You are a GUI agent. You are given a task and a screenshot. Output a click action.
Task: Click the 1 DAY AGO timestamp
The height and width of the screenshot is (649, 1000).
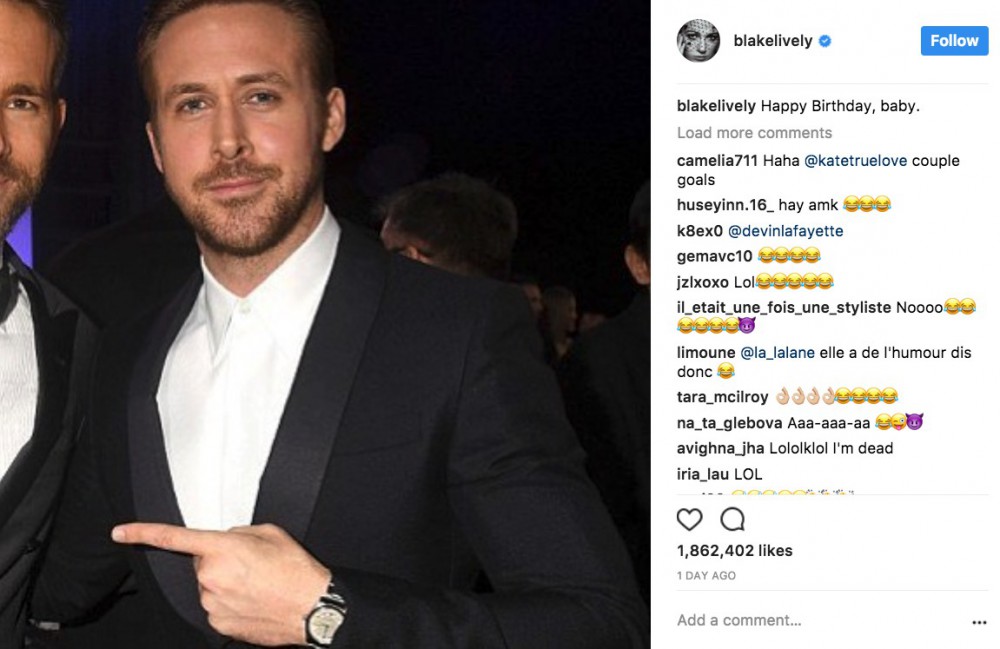(706, 576)
